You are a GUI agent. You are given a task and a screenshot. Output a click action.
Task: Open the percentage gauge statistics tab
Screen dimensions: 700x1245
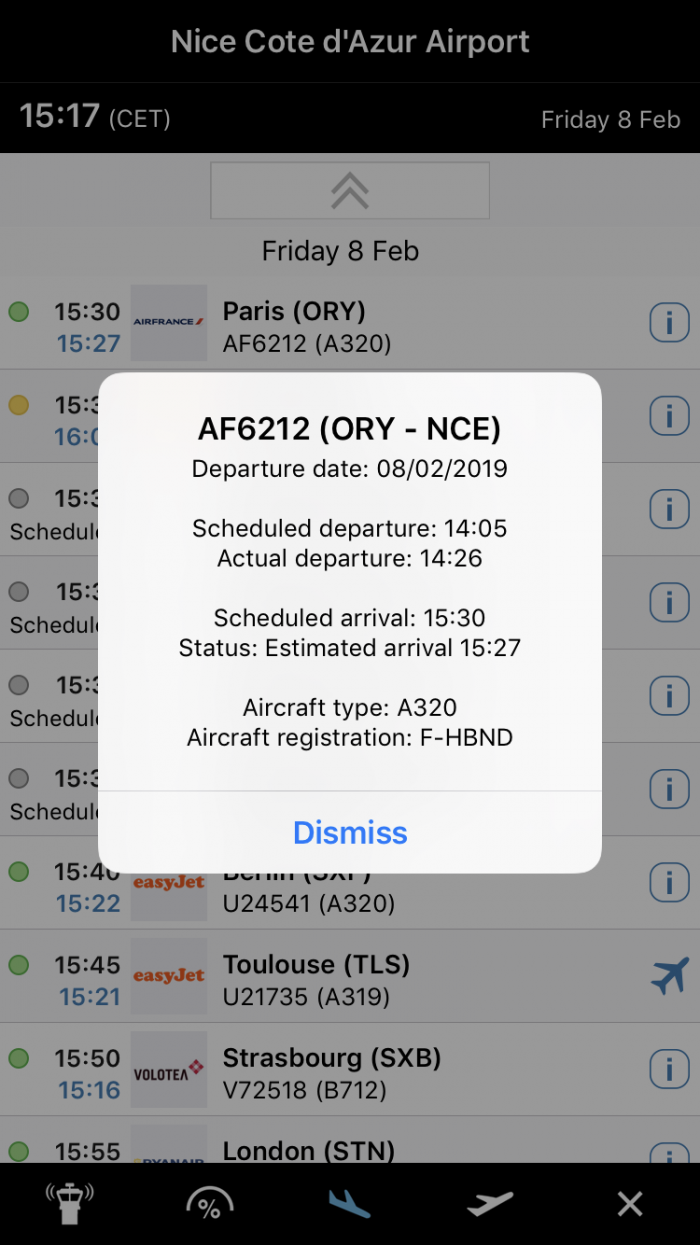pyautogui.click(x=210, y=1203)
